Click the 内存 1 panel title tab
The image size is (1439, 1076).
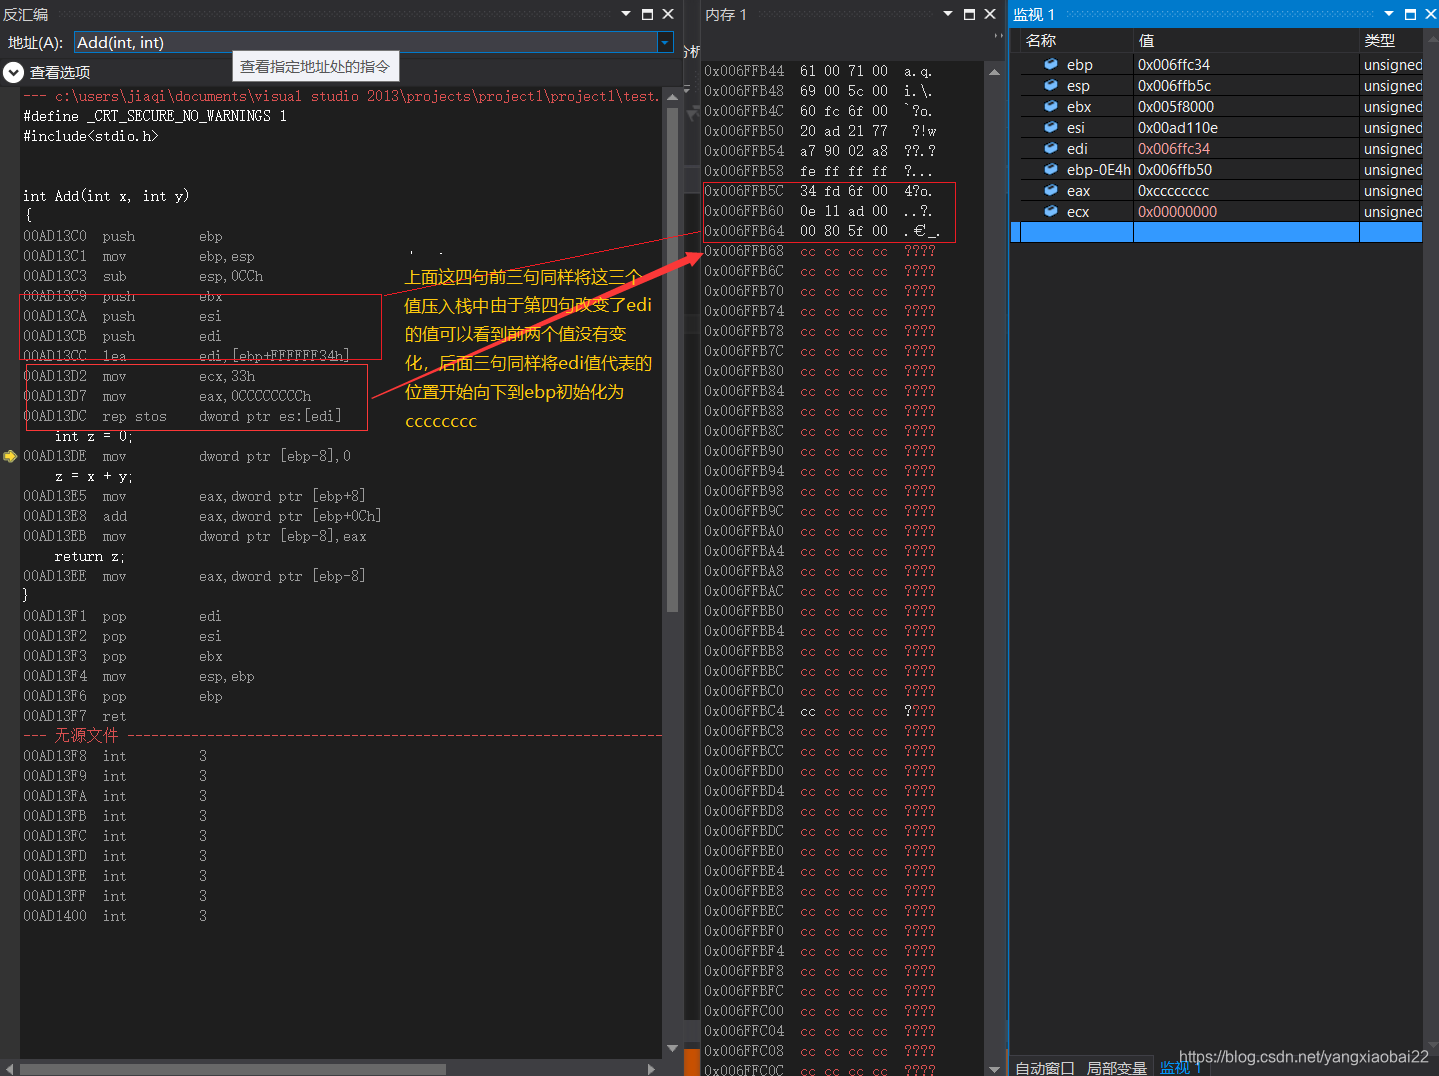(726, 14)
